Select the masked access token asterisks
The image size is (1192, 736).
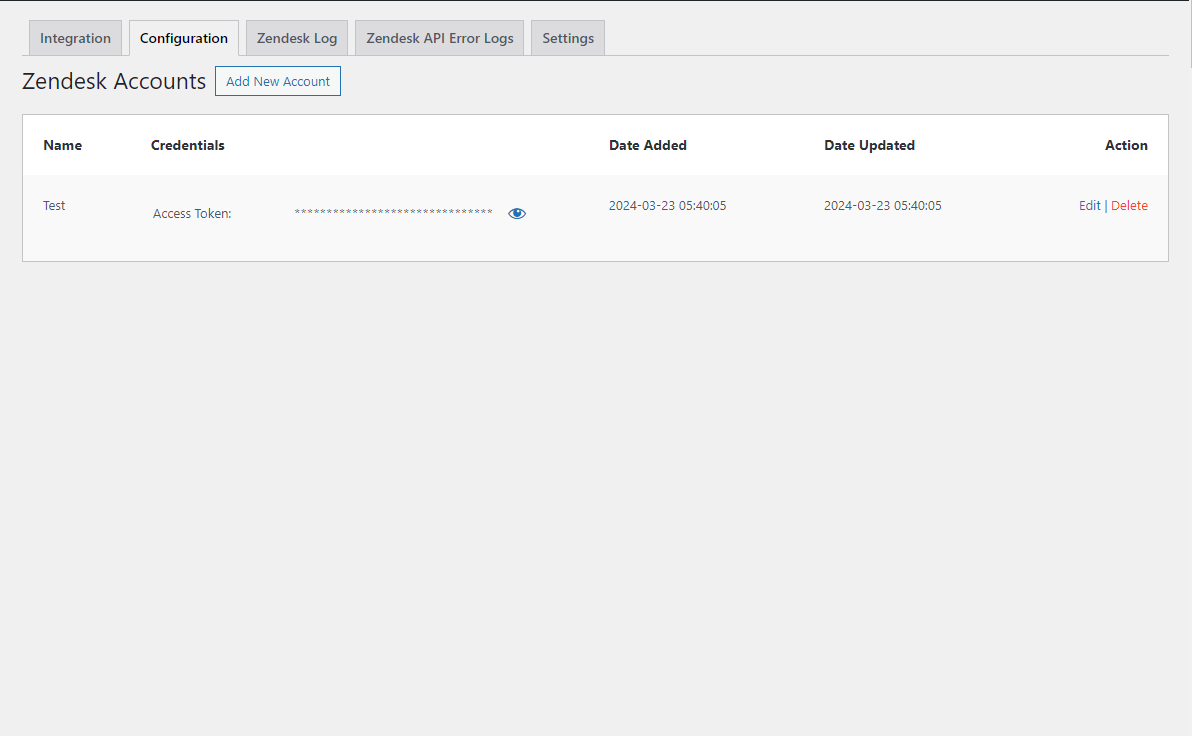click(393, 212)
